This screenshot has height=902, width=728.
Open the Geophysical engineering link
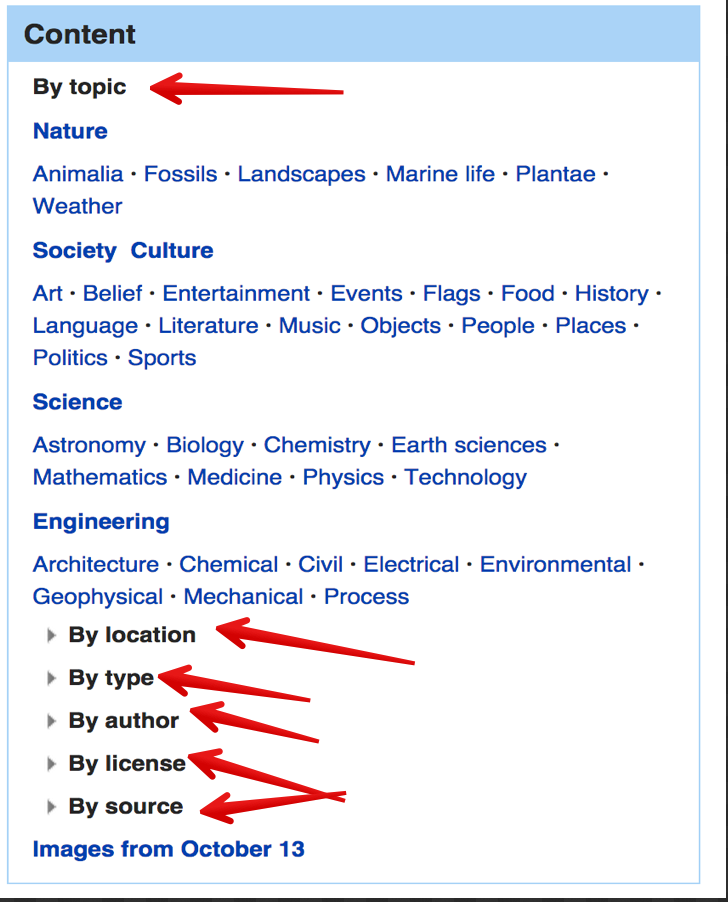click(x=98, y=596)
